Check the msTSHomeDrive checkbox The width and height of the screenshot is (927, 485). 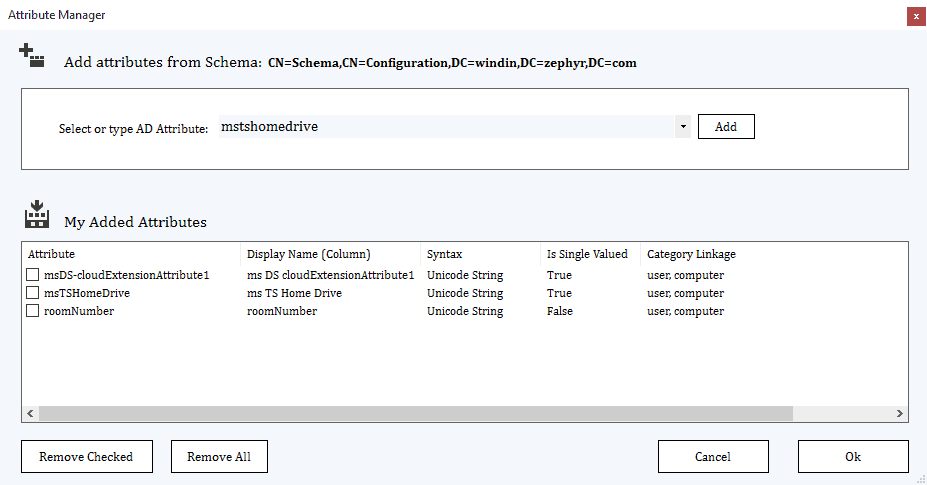click(x=33, y=293)
